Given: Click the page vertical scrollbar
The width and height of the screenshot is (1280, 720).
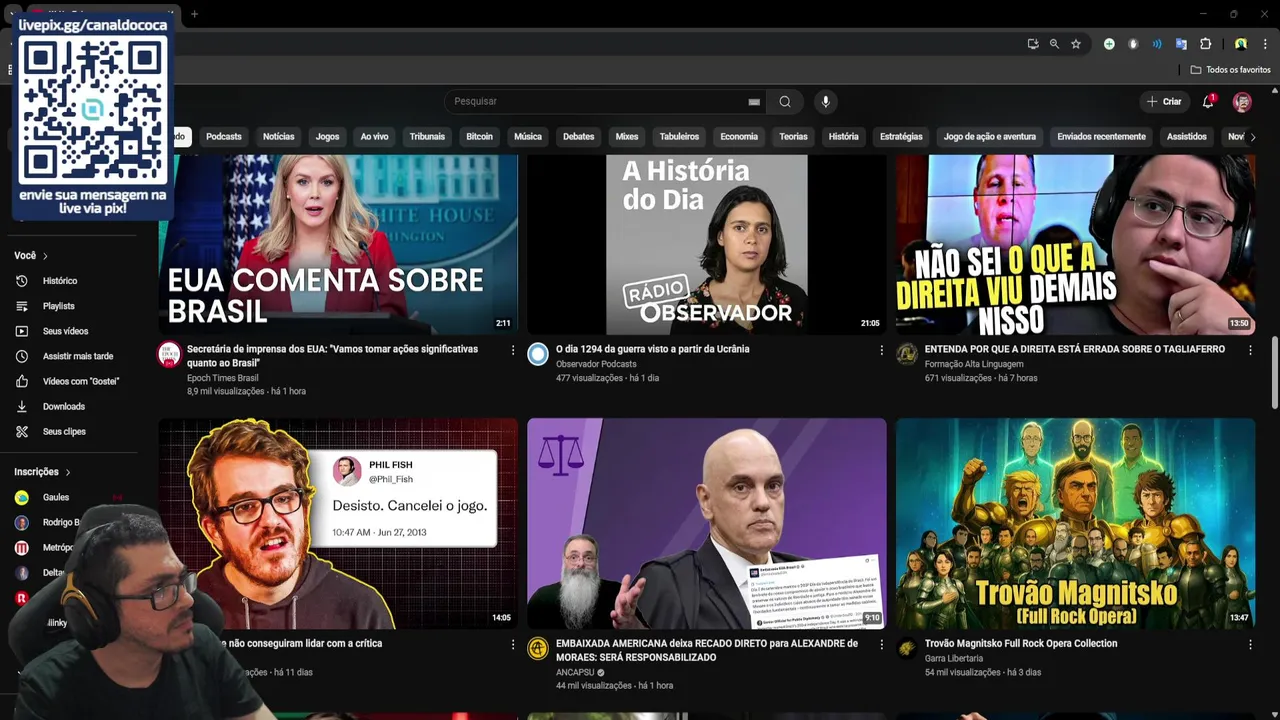Looking at the screenshot, I should tap(1274, 372).
